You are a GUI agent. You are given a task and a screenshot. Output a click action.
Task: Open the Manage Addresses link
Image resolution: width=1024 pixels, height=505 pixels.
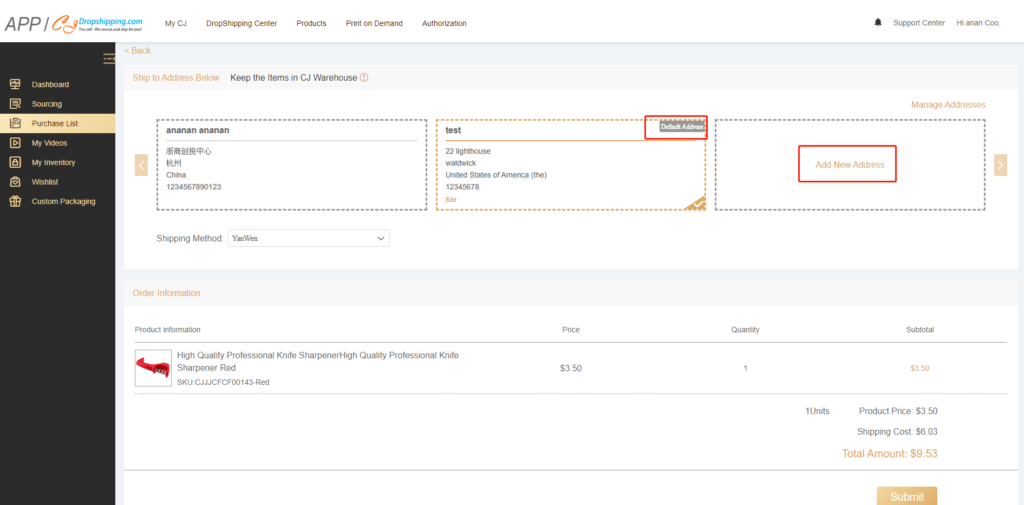947,105
